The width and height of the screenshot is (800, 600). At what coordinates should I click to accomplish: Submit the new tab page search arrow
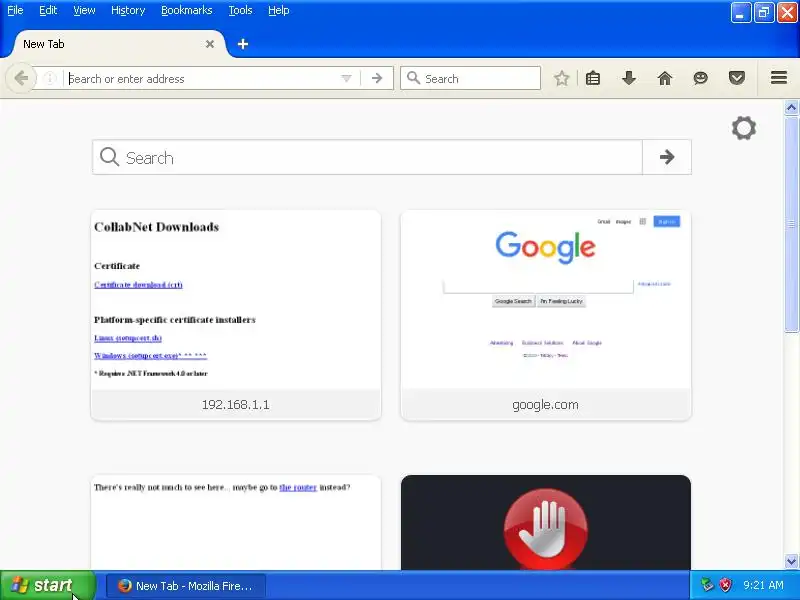[x=667, y=157]
